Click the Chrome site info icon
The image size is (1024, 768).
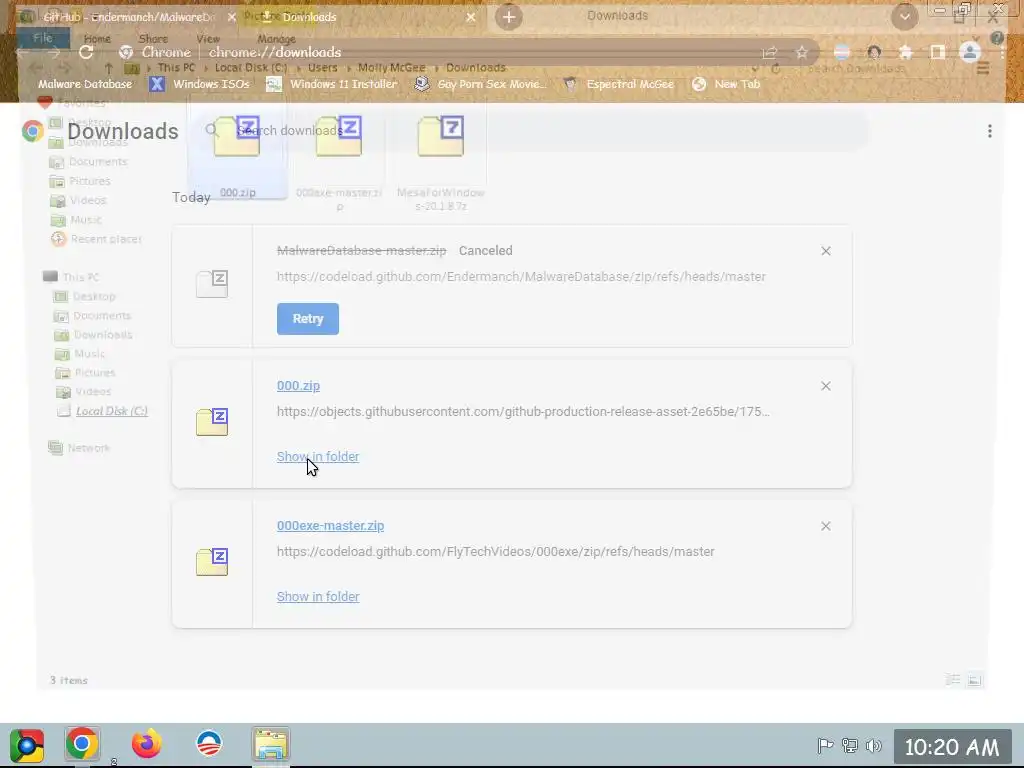tap(126, 52)
